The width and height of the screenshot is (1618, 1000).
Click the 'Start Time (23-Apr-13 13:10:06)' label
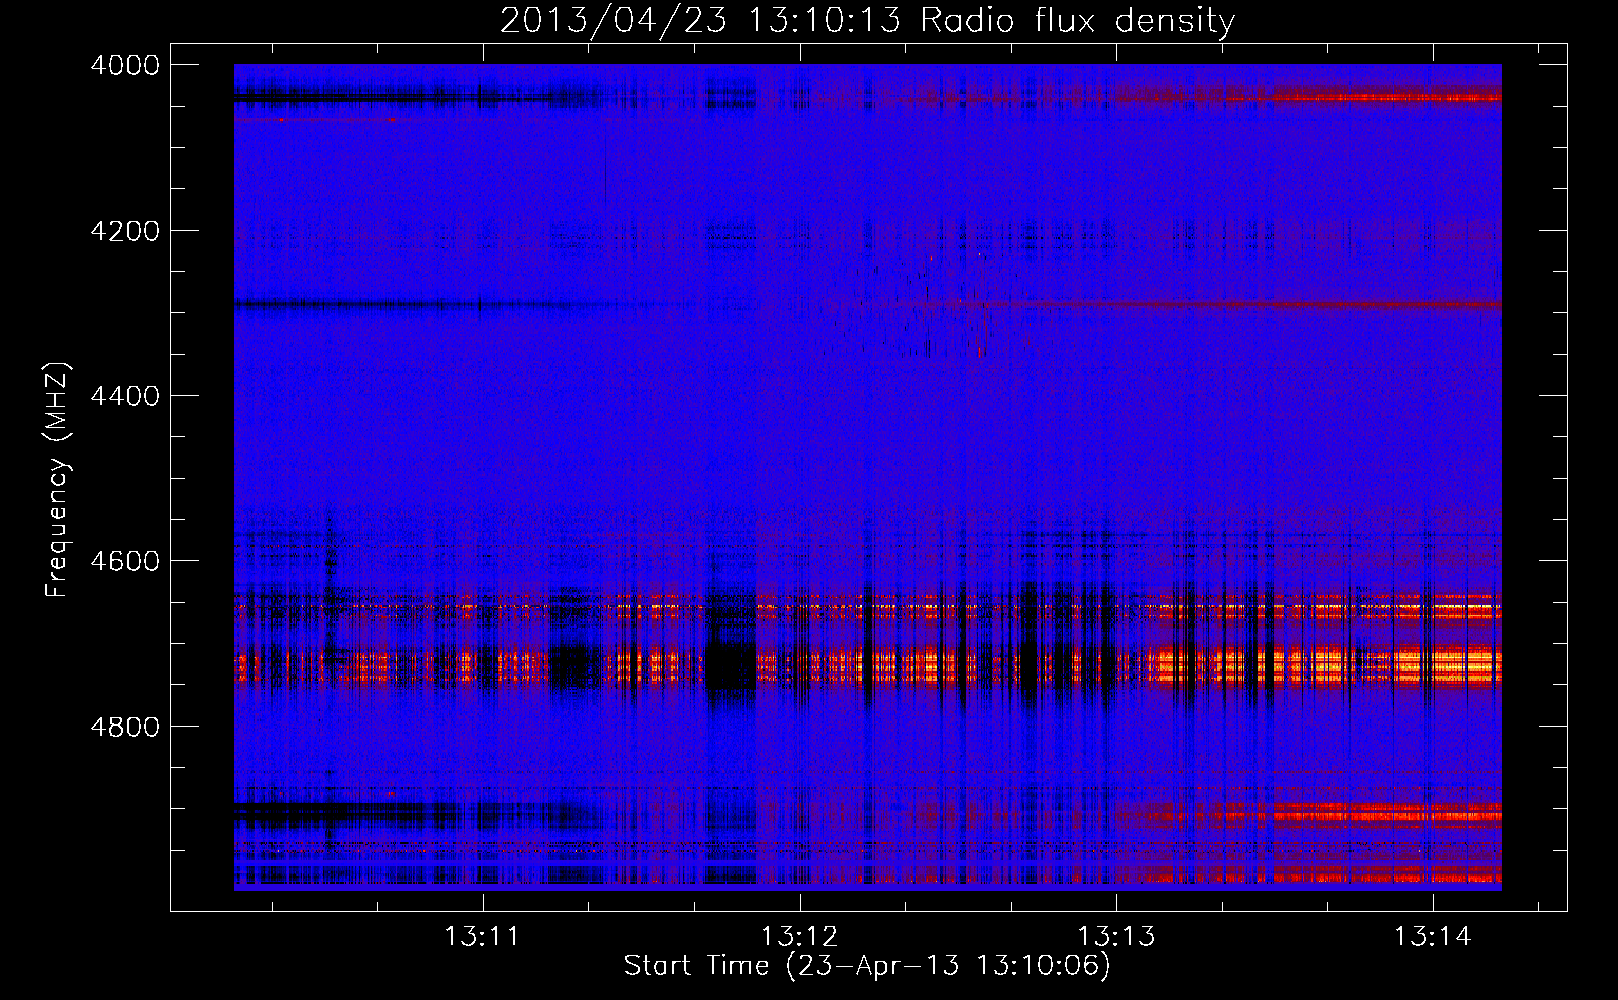click(867, 965)
